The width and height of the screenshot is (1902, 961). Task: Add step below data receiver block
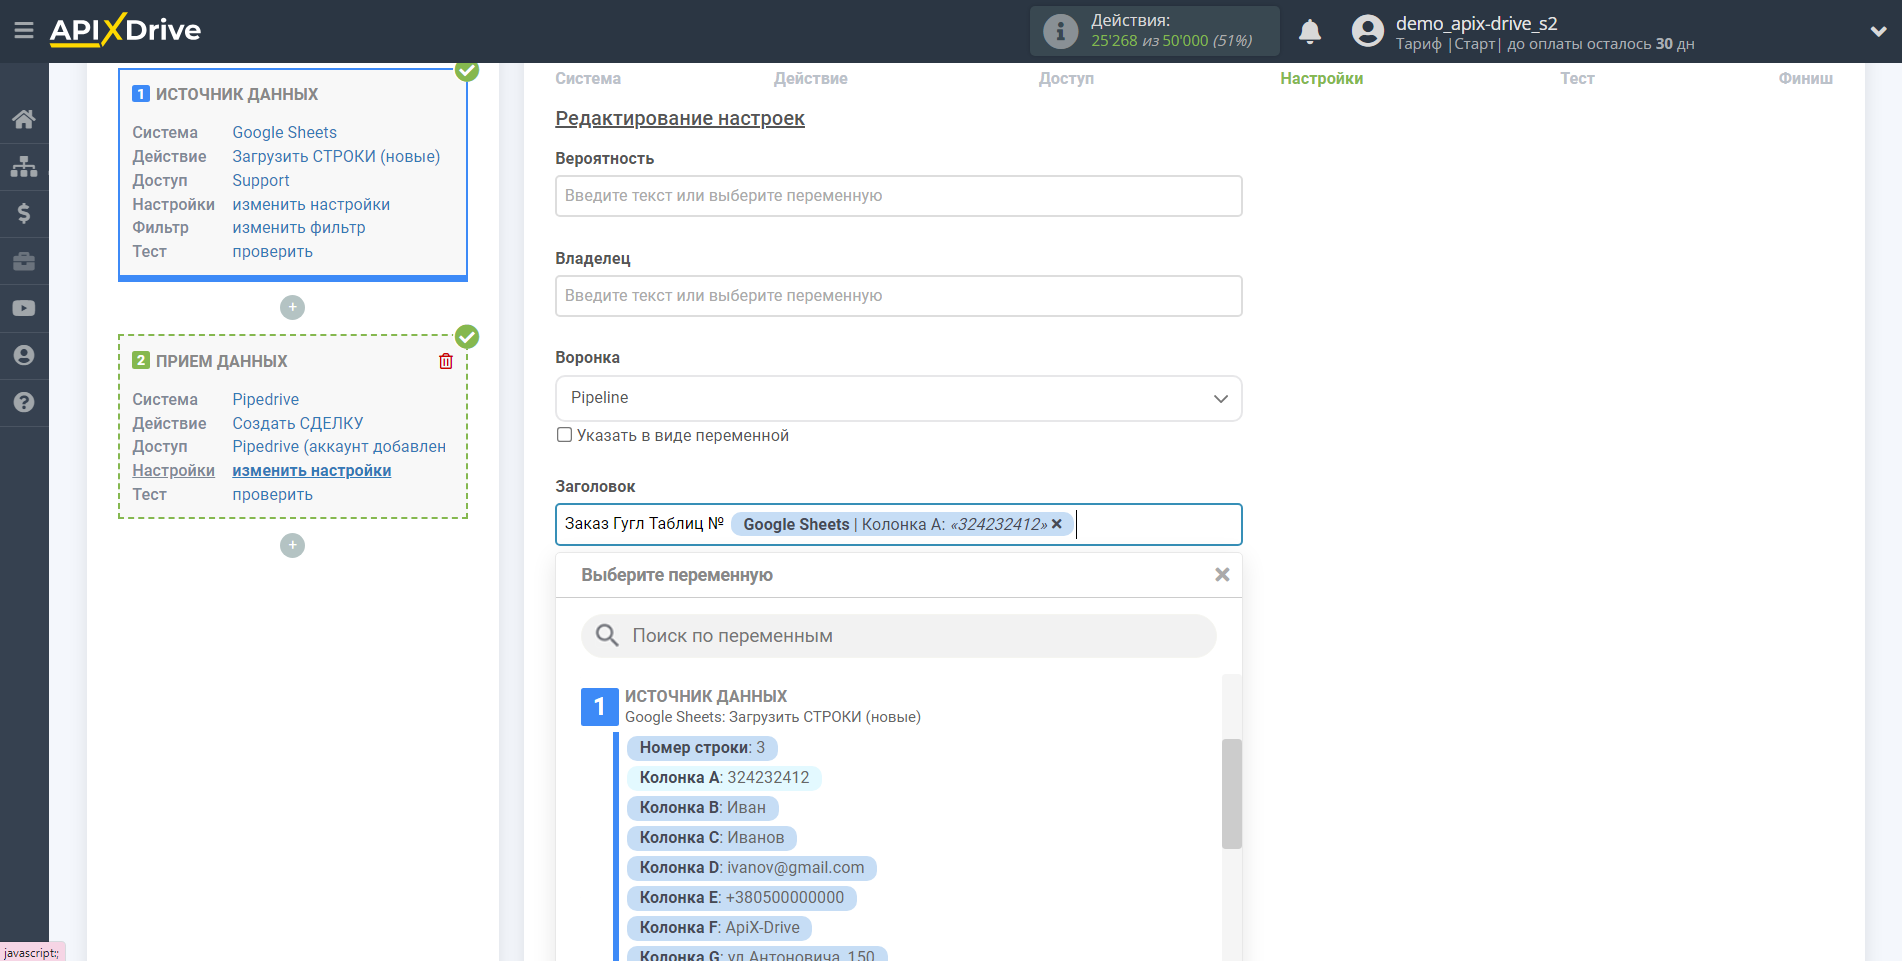(x=292, y=545)
